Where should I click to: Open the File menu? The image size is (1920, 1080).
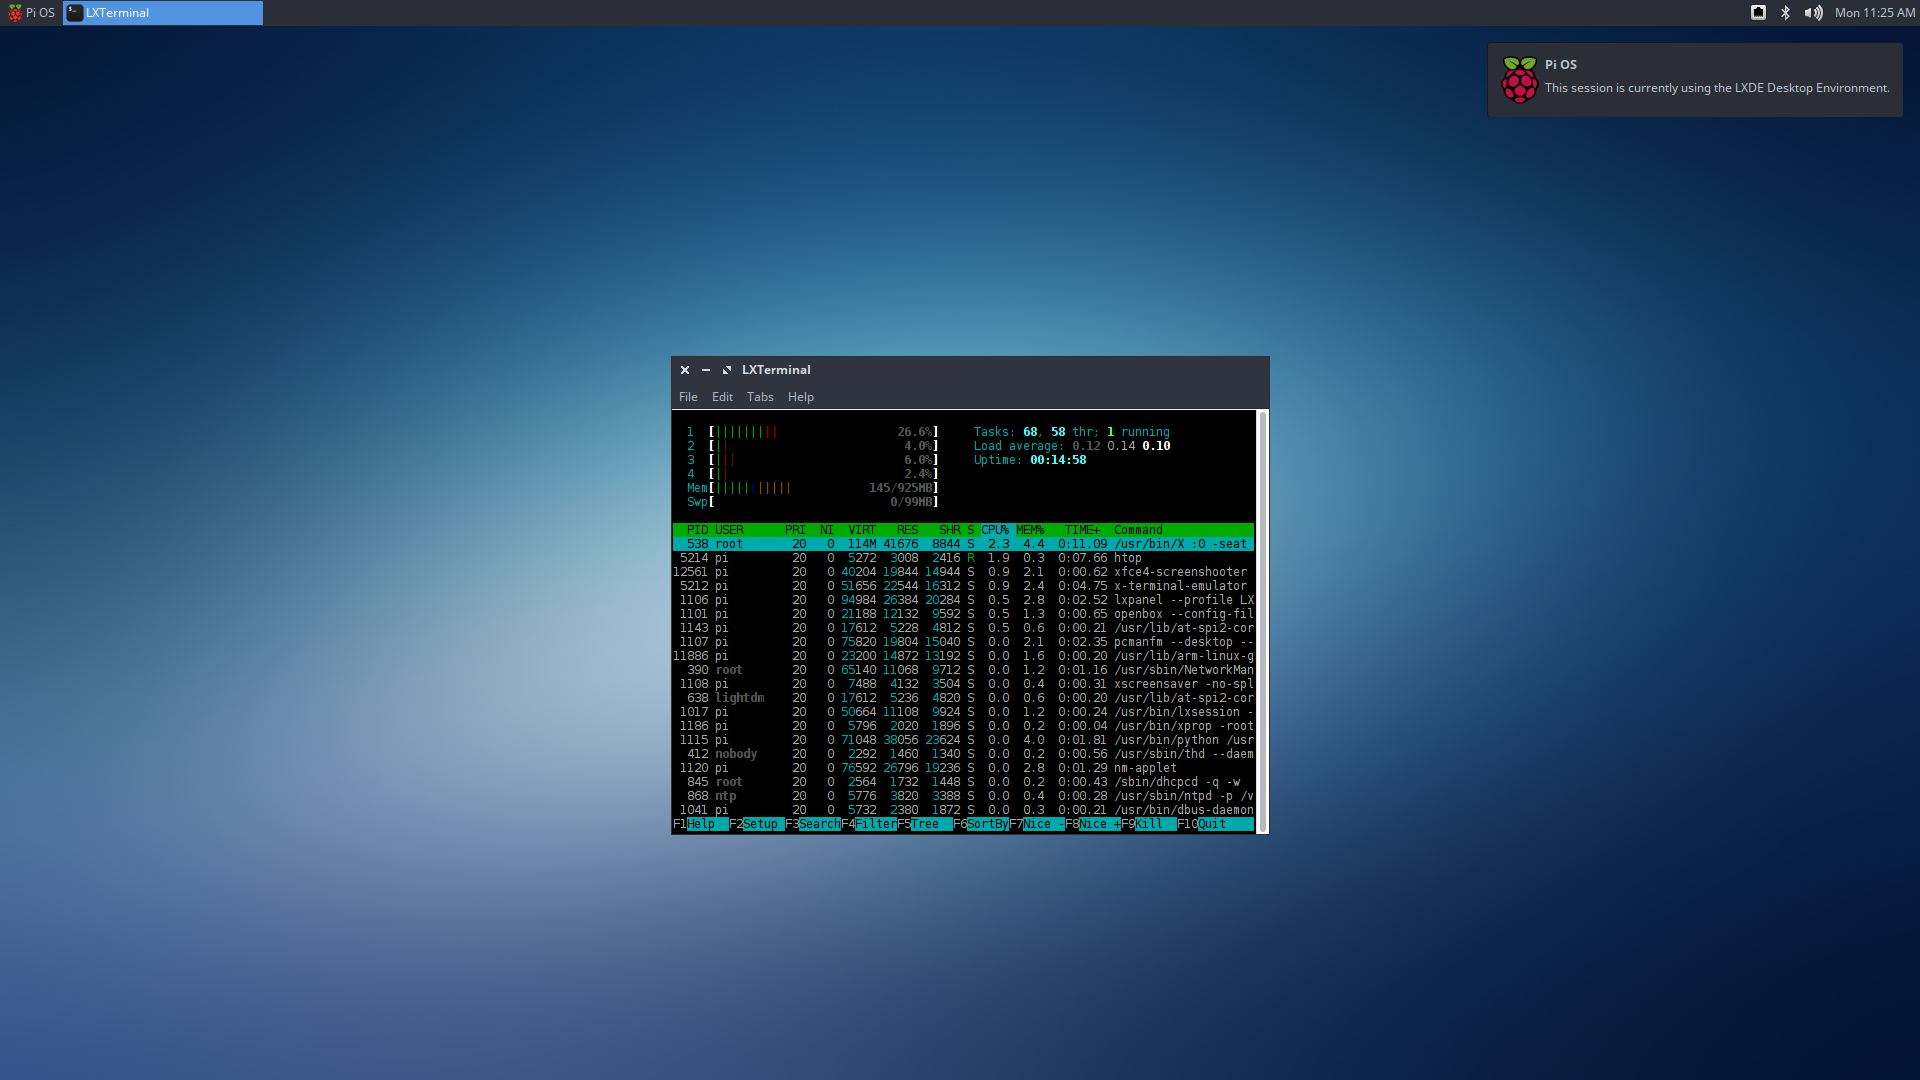coord(688,397)
